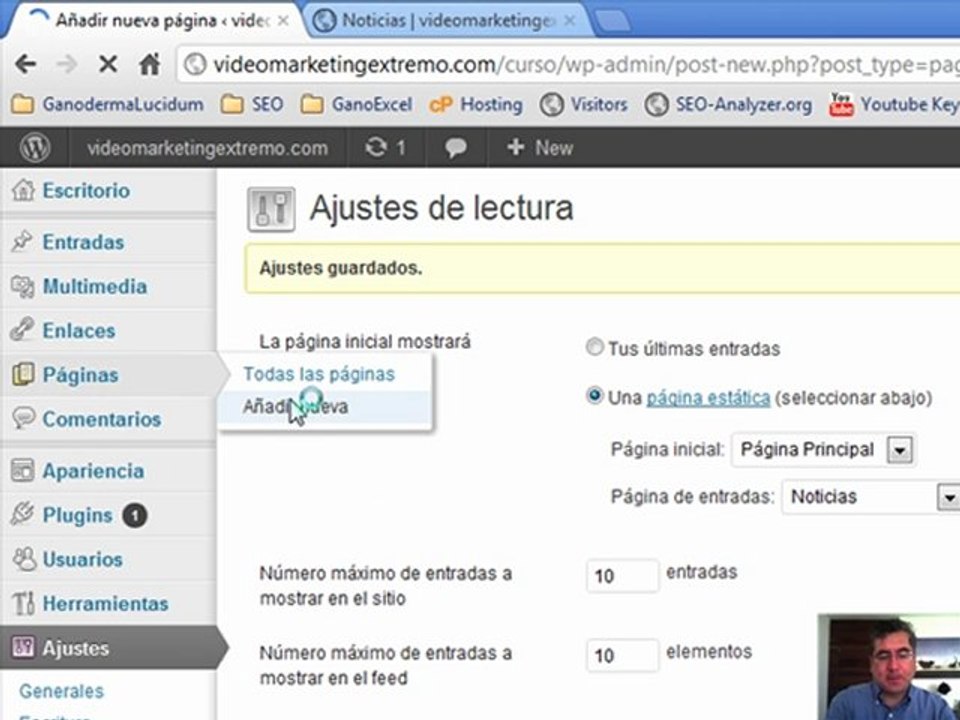960x720 pixels.
Task: Close the Noticias tab
Action: 569,21
